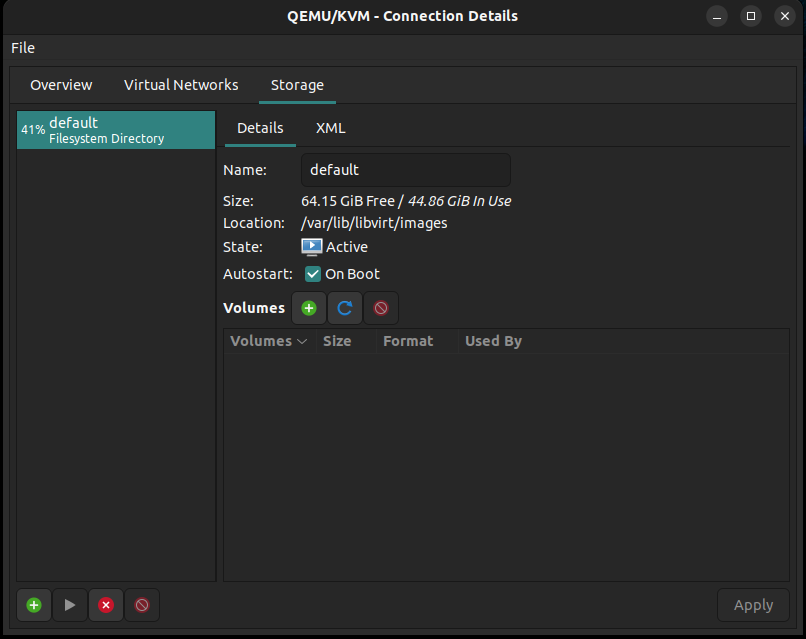Image resolution: width=806 pixels, height=639 pixels.
Task: Start the selected storage pool
Action: coord(70,605)
